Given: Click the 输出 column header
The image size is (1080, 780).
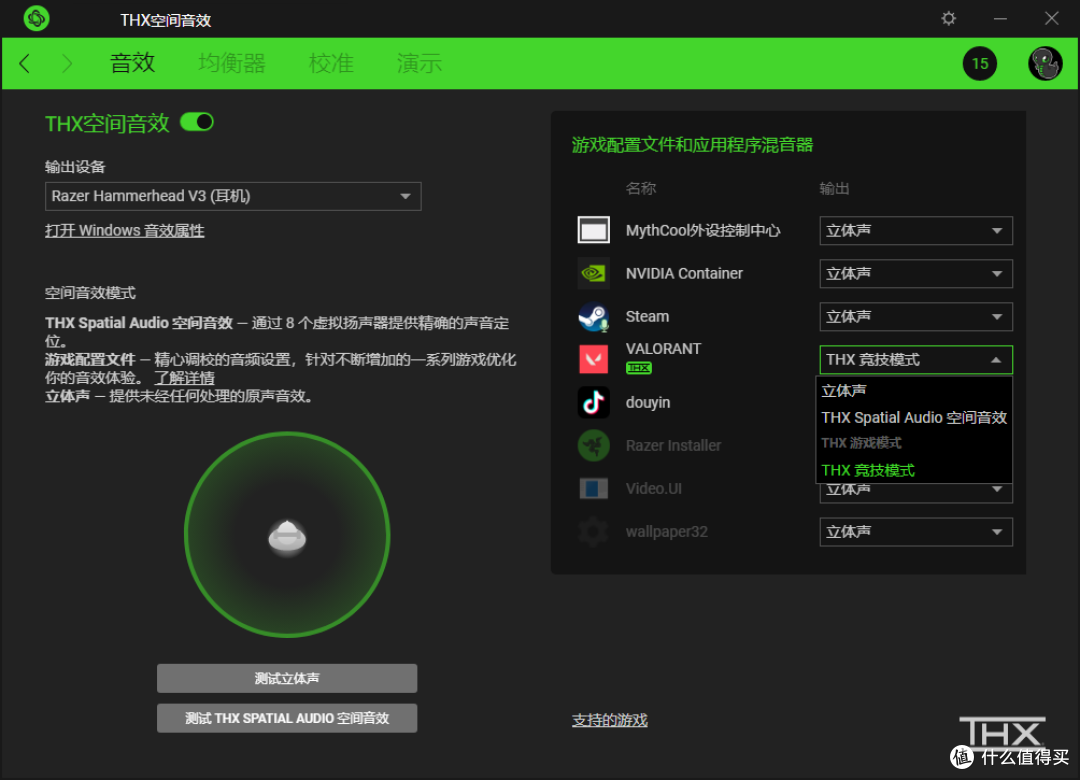Looking at the screenshot, I should [834, 188].
